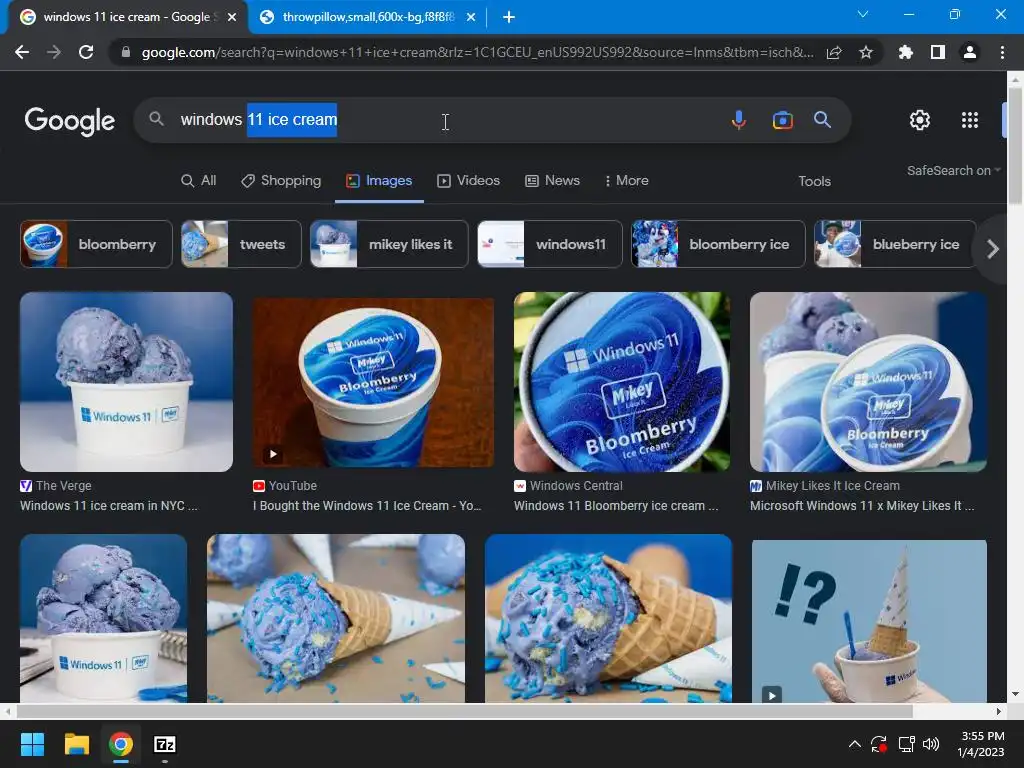Show more suggestion chips with right arrow
Image resolution: width=1024 pixels, height=768 pixels.
[993, 249]
